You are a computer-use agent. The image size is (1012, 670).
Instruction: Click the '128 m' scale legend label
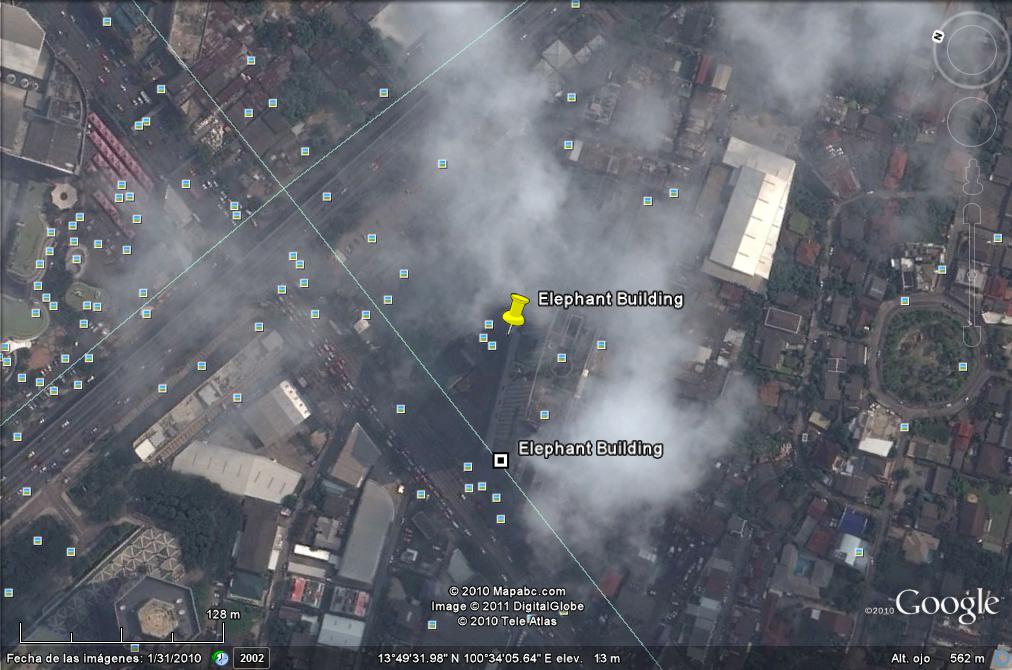223,614
